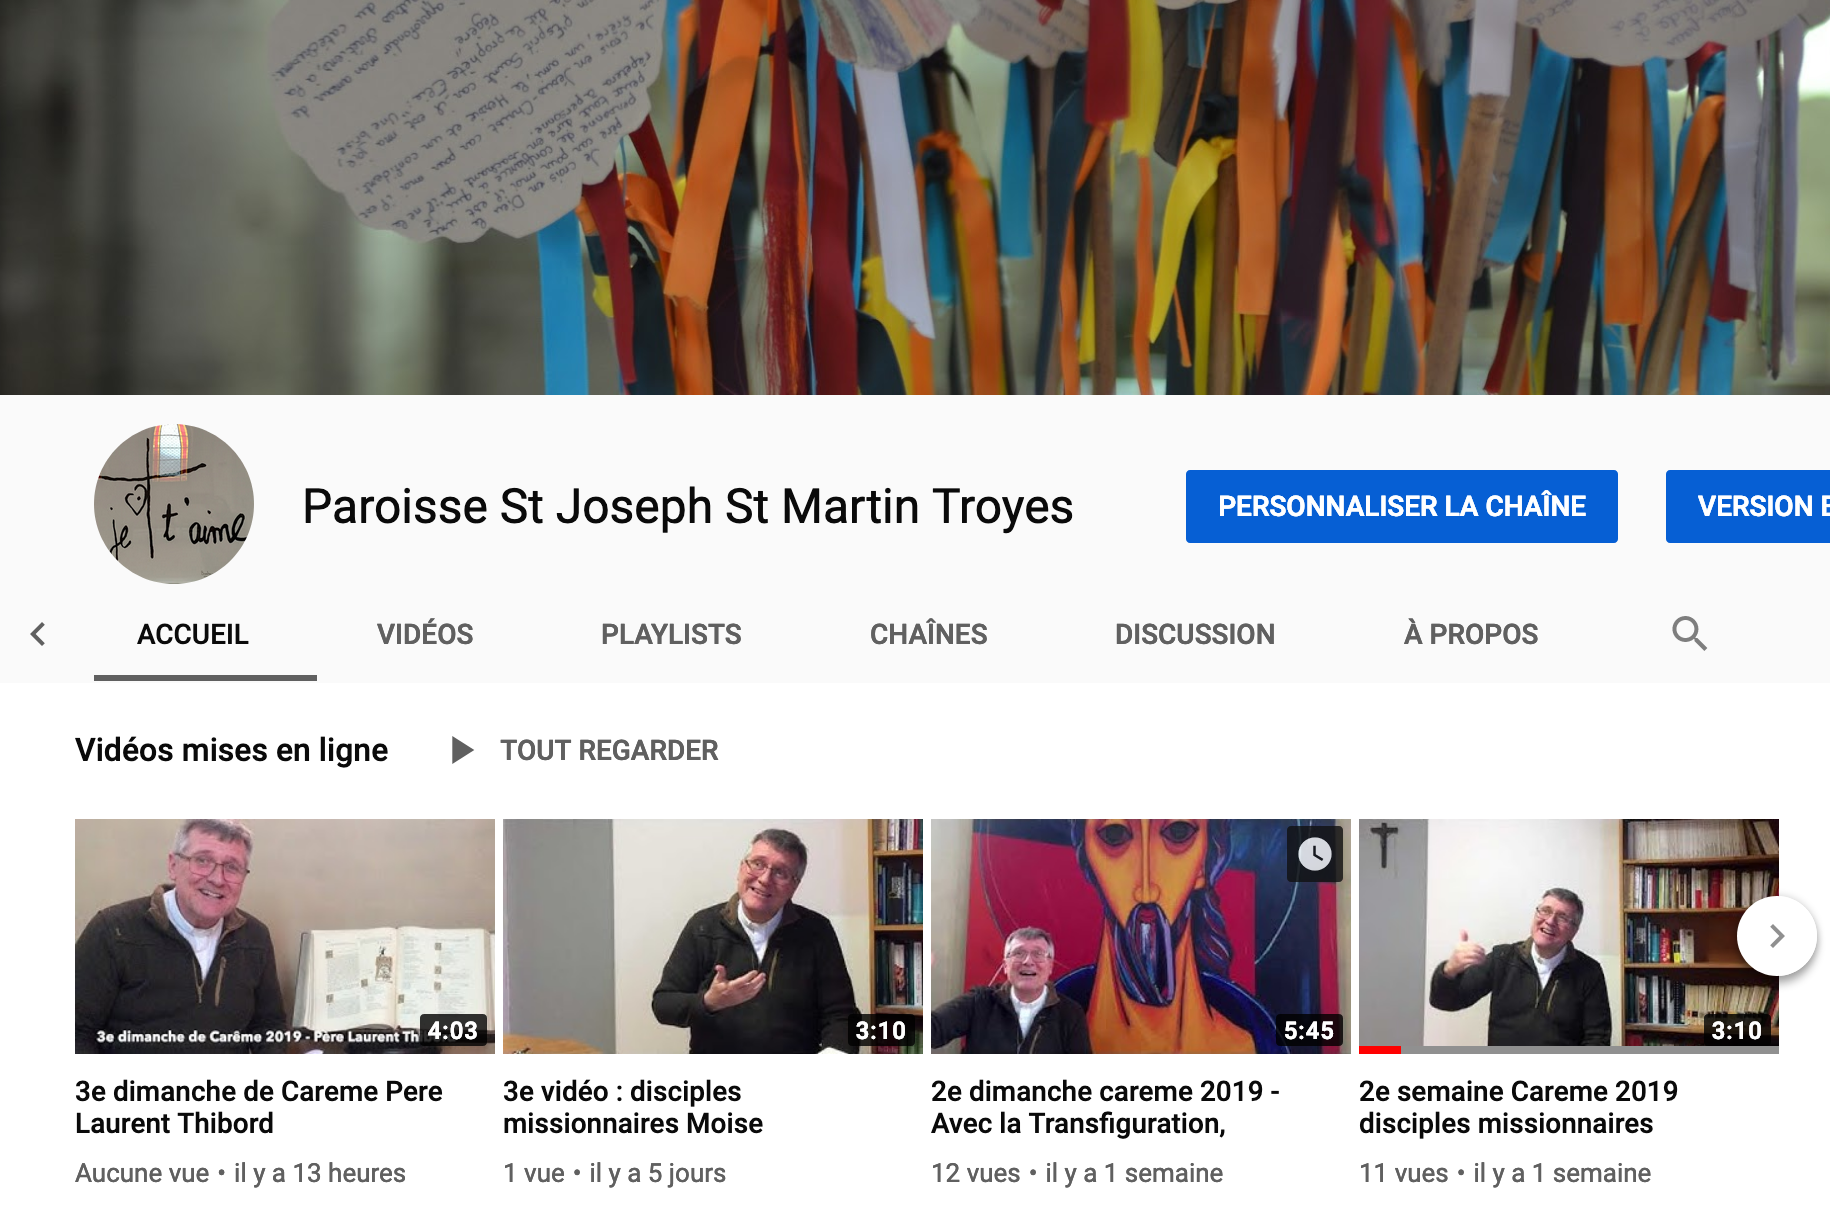The image size is (1830, 1212).
Task: Play the 3:10 thumbnail of the priest gesturing by a bookshelf
Action: click(713, 936)
